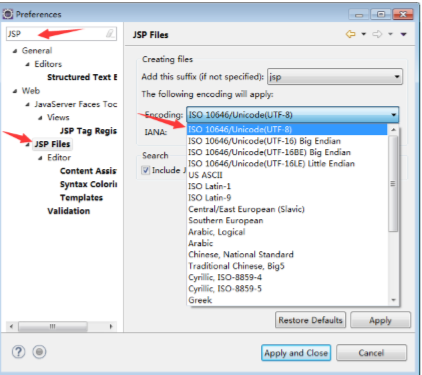The image size is (422, 375).
Task: Select JSP Tag Registry tree item
Action: 88,131
